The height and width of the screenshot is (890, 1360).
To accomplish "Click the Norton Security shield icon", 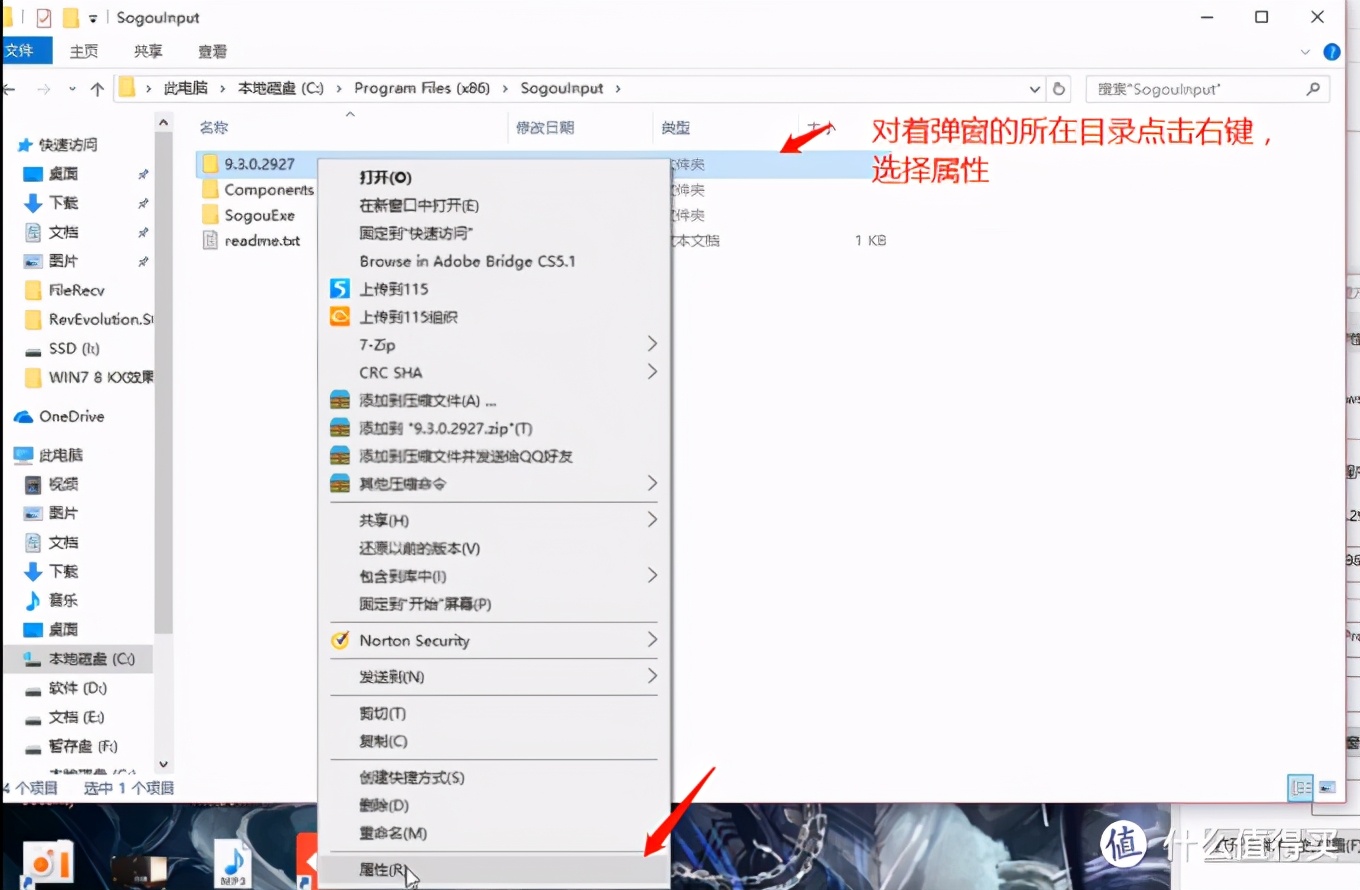I will [x=340, y=640].
